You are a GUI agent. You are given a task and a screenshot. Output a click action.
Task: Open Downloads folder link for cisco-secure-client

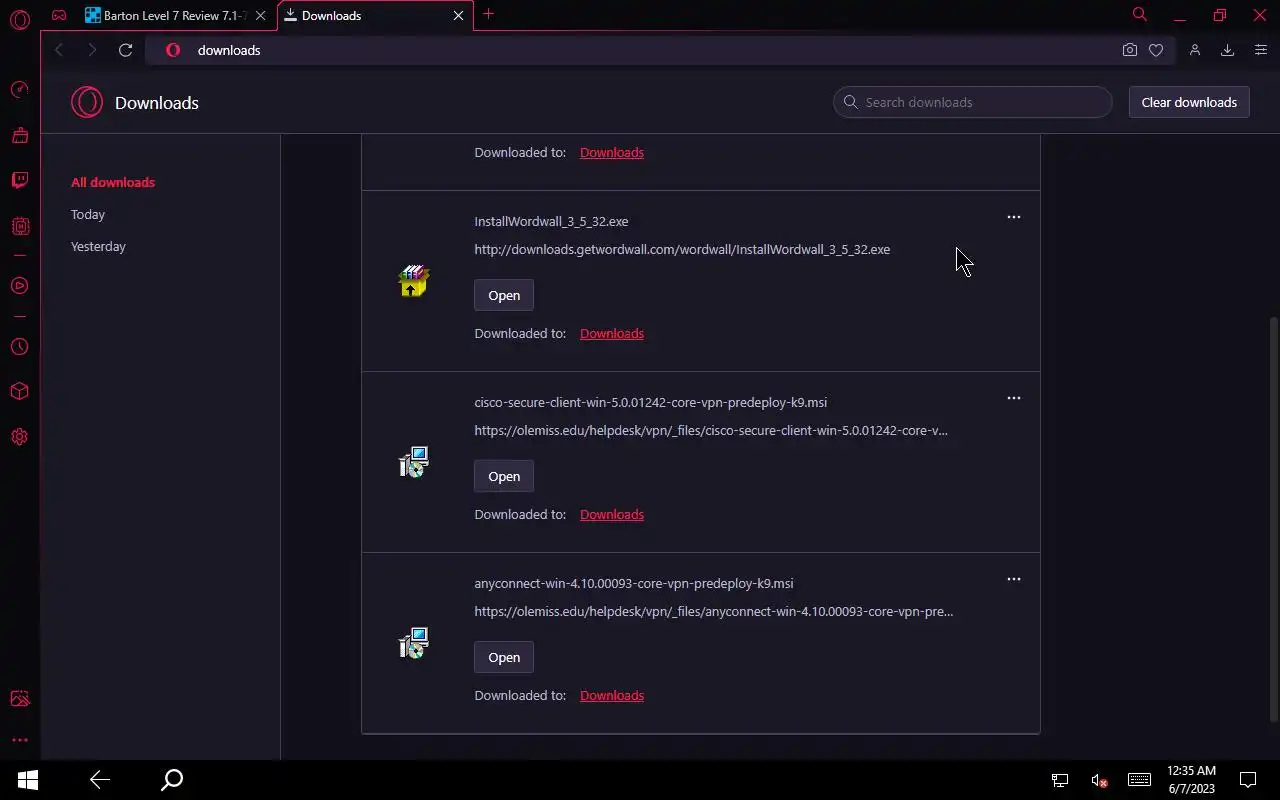pos(612,514)
